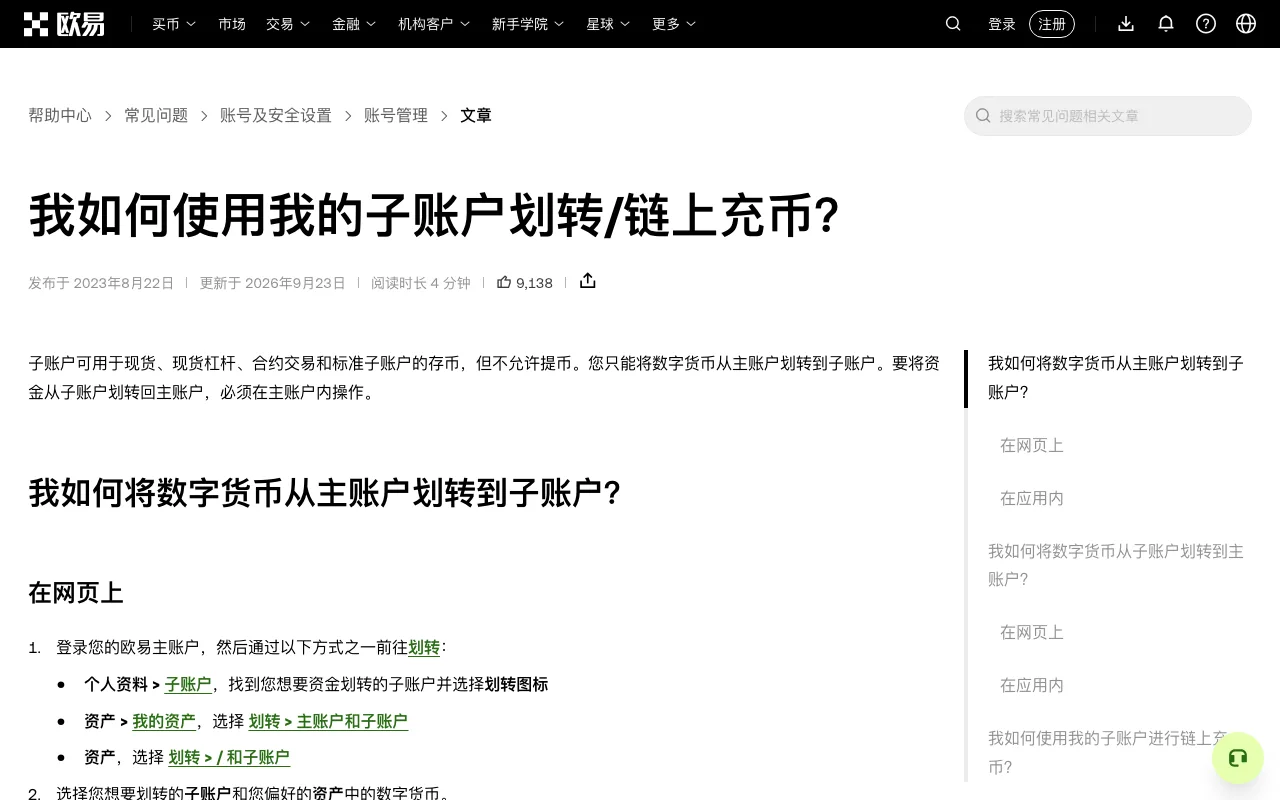The height and width of the screenshot is (800, 1280).
Task: Jump to first 在网页上 sidebar entry
Action: point(1032,446)
